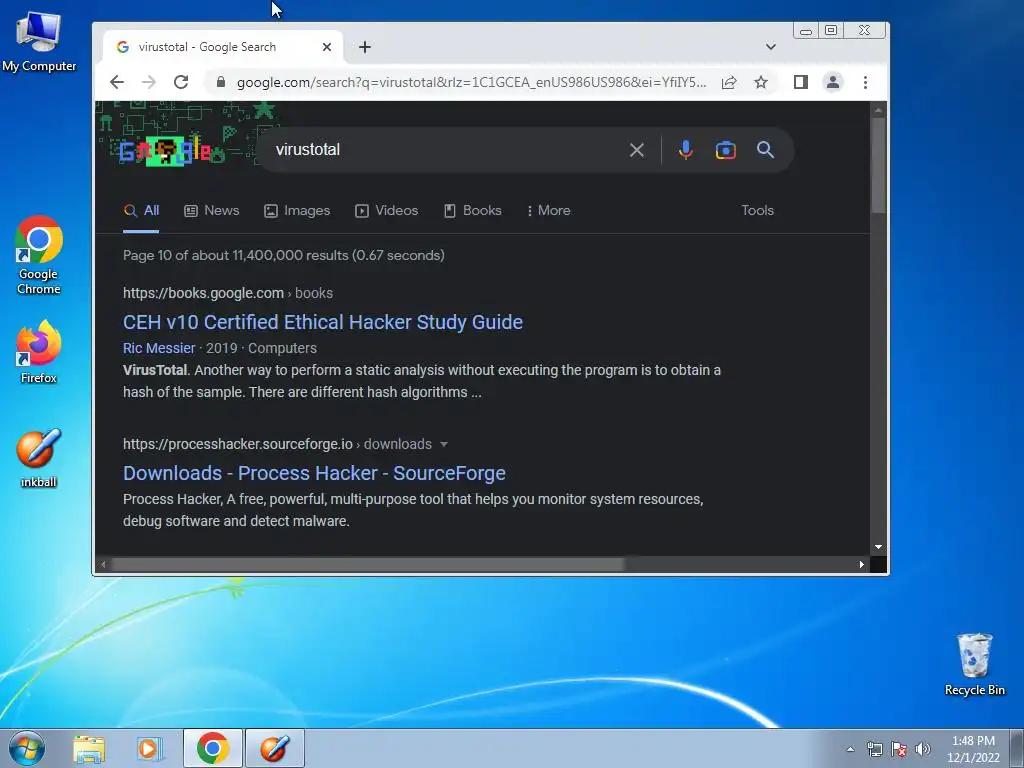This screenshot has width=1024, height=768.
Task: Click into the virustotal search field
Action: [444, 150]
